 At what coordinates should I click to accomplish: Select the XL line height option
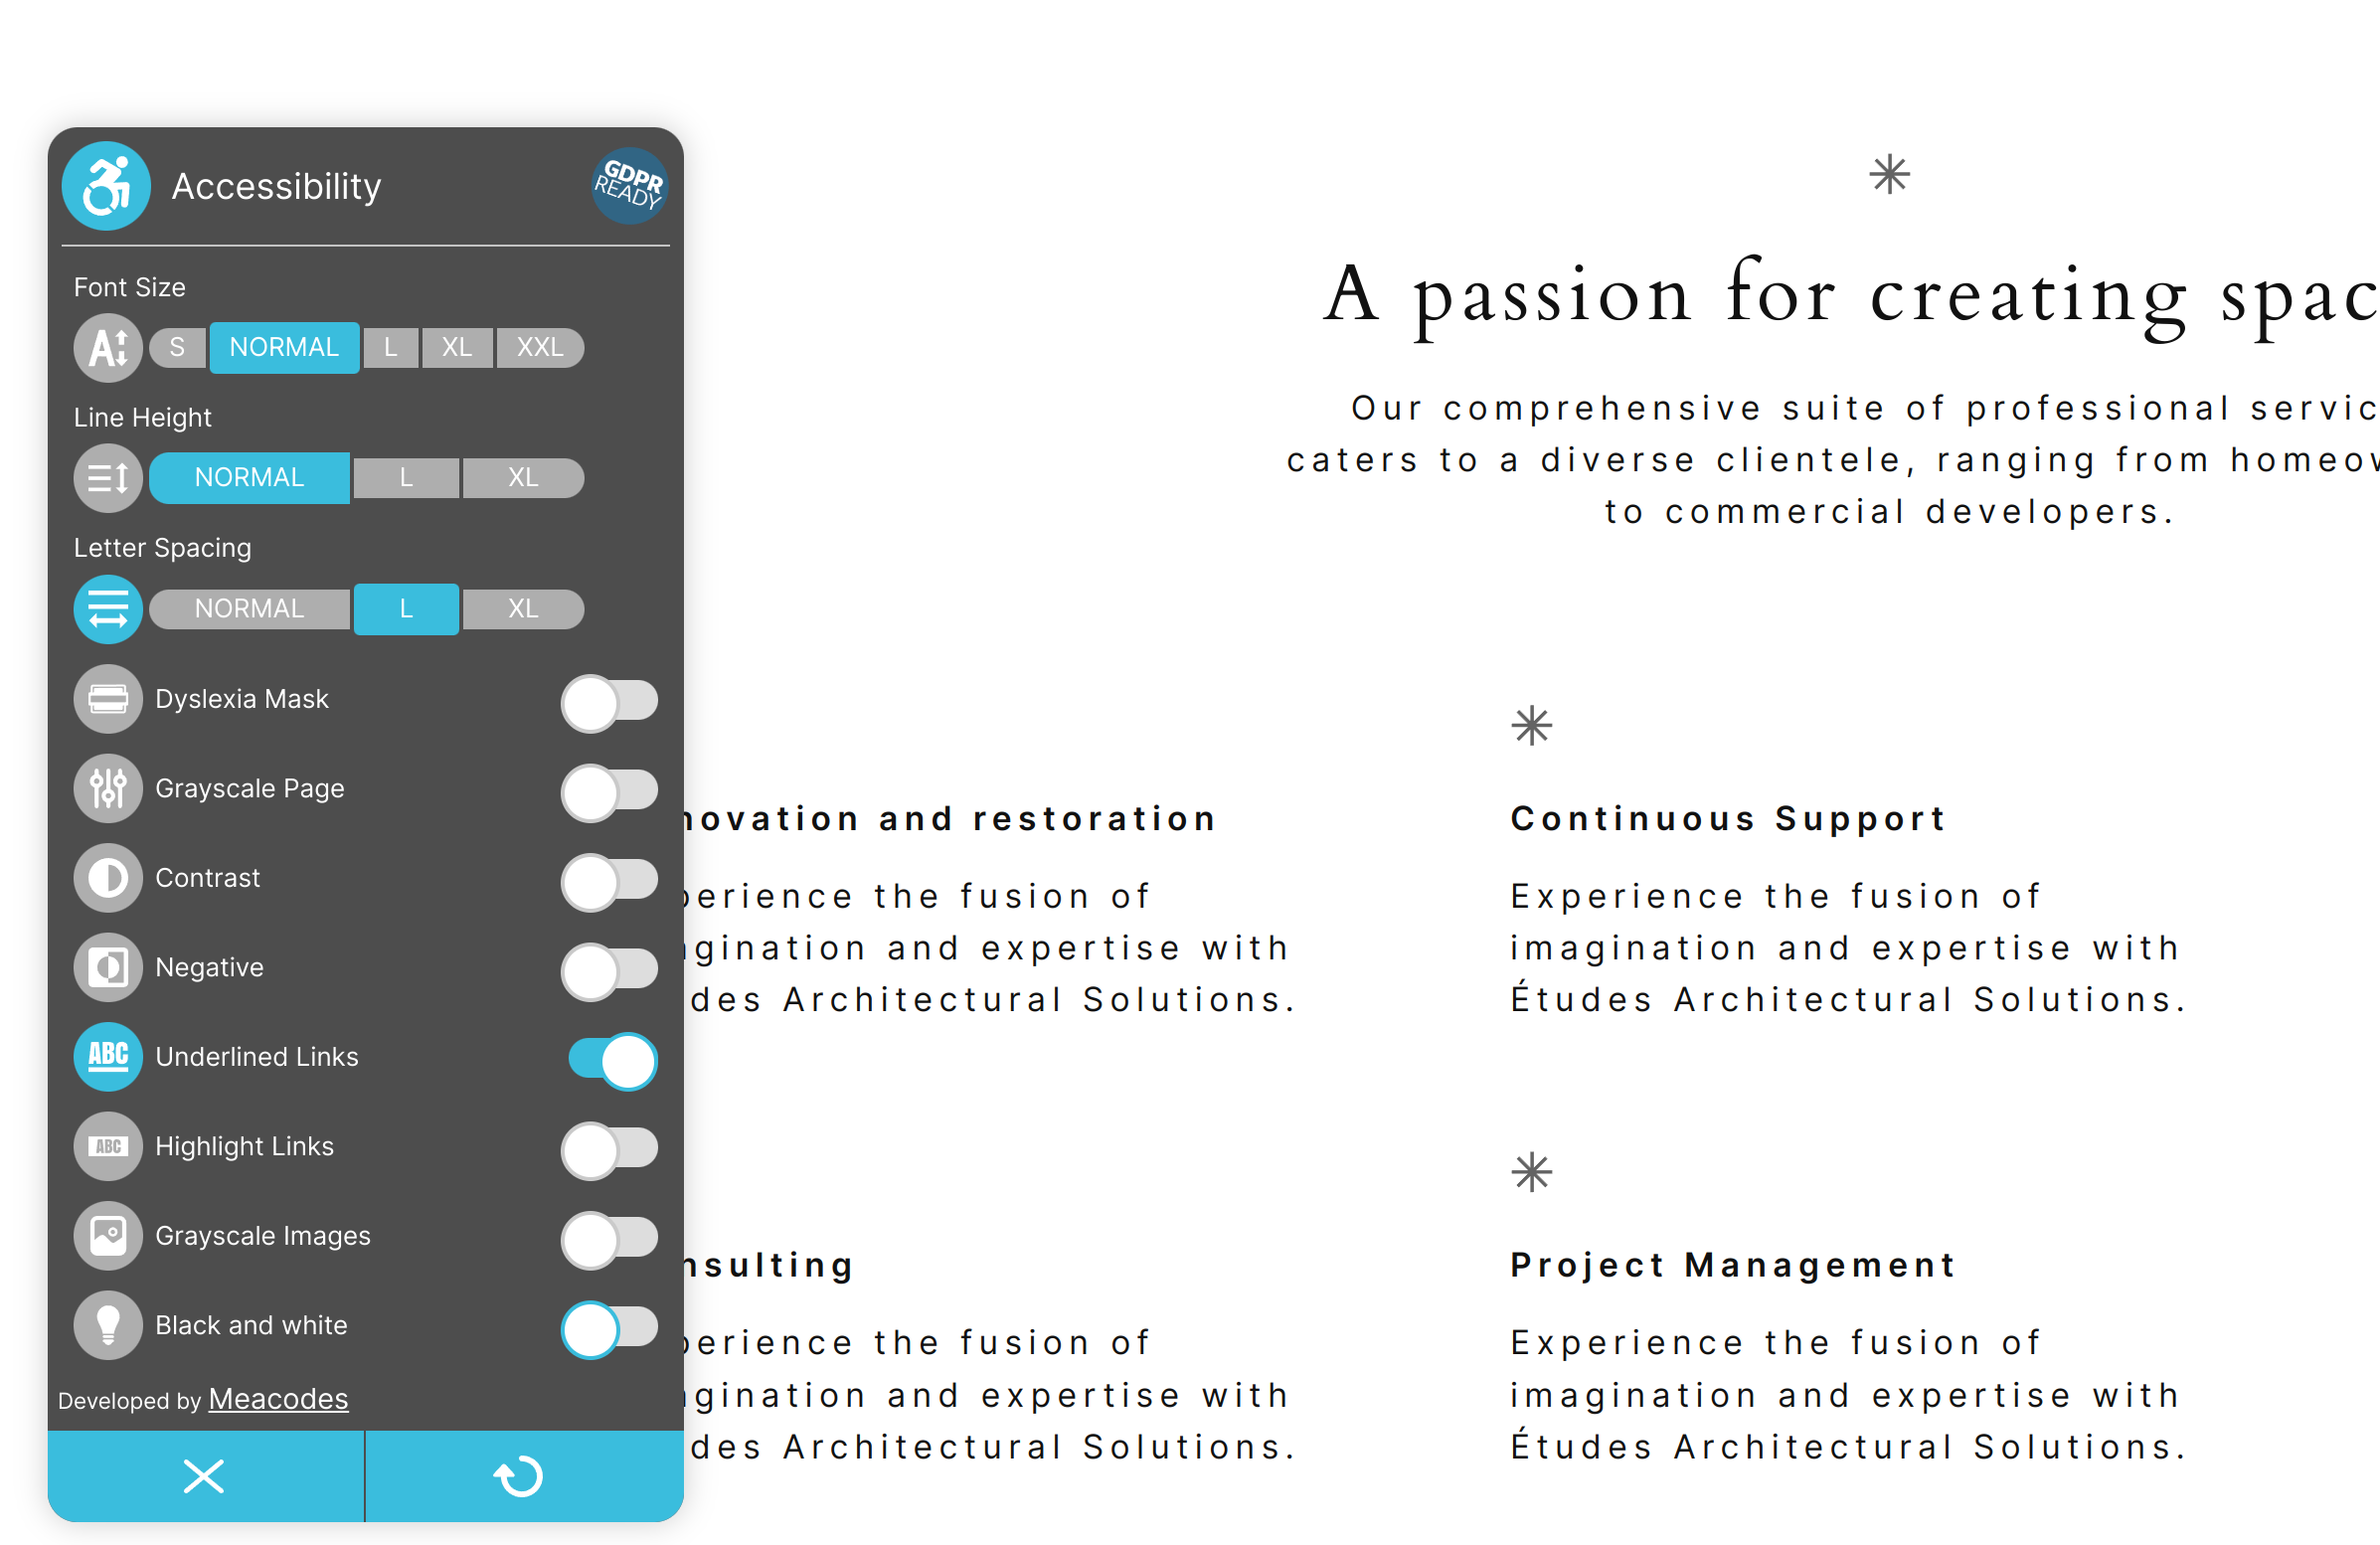(x=520, y=477)
